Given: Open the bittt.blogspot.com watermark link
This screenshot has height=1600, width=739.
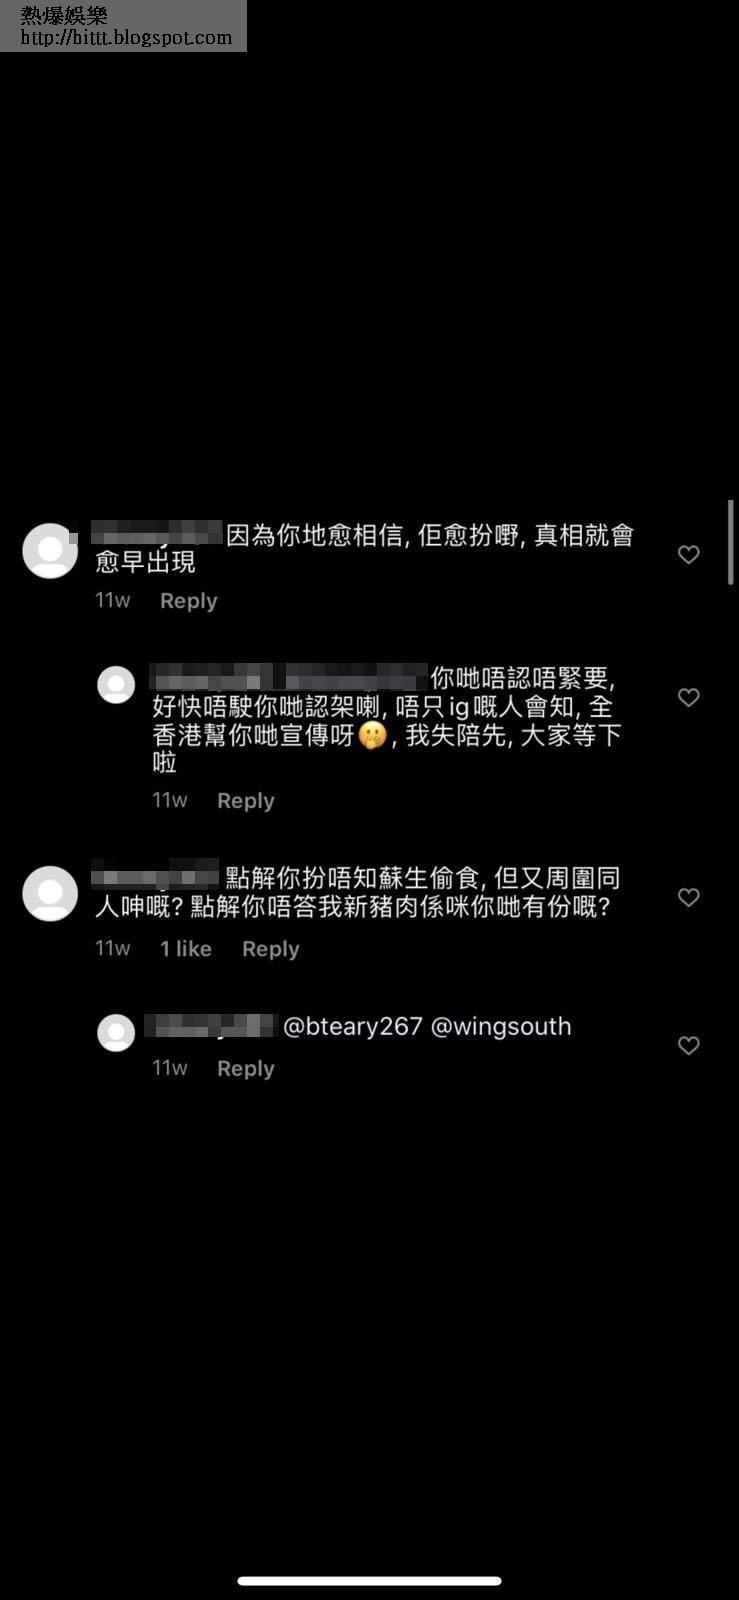Looking at the screenshot, I should [x=126, y=38].
